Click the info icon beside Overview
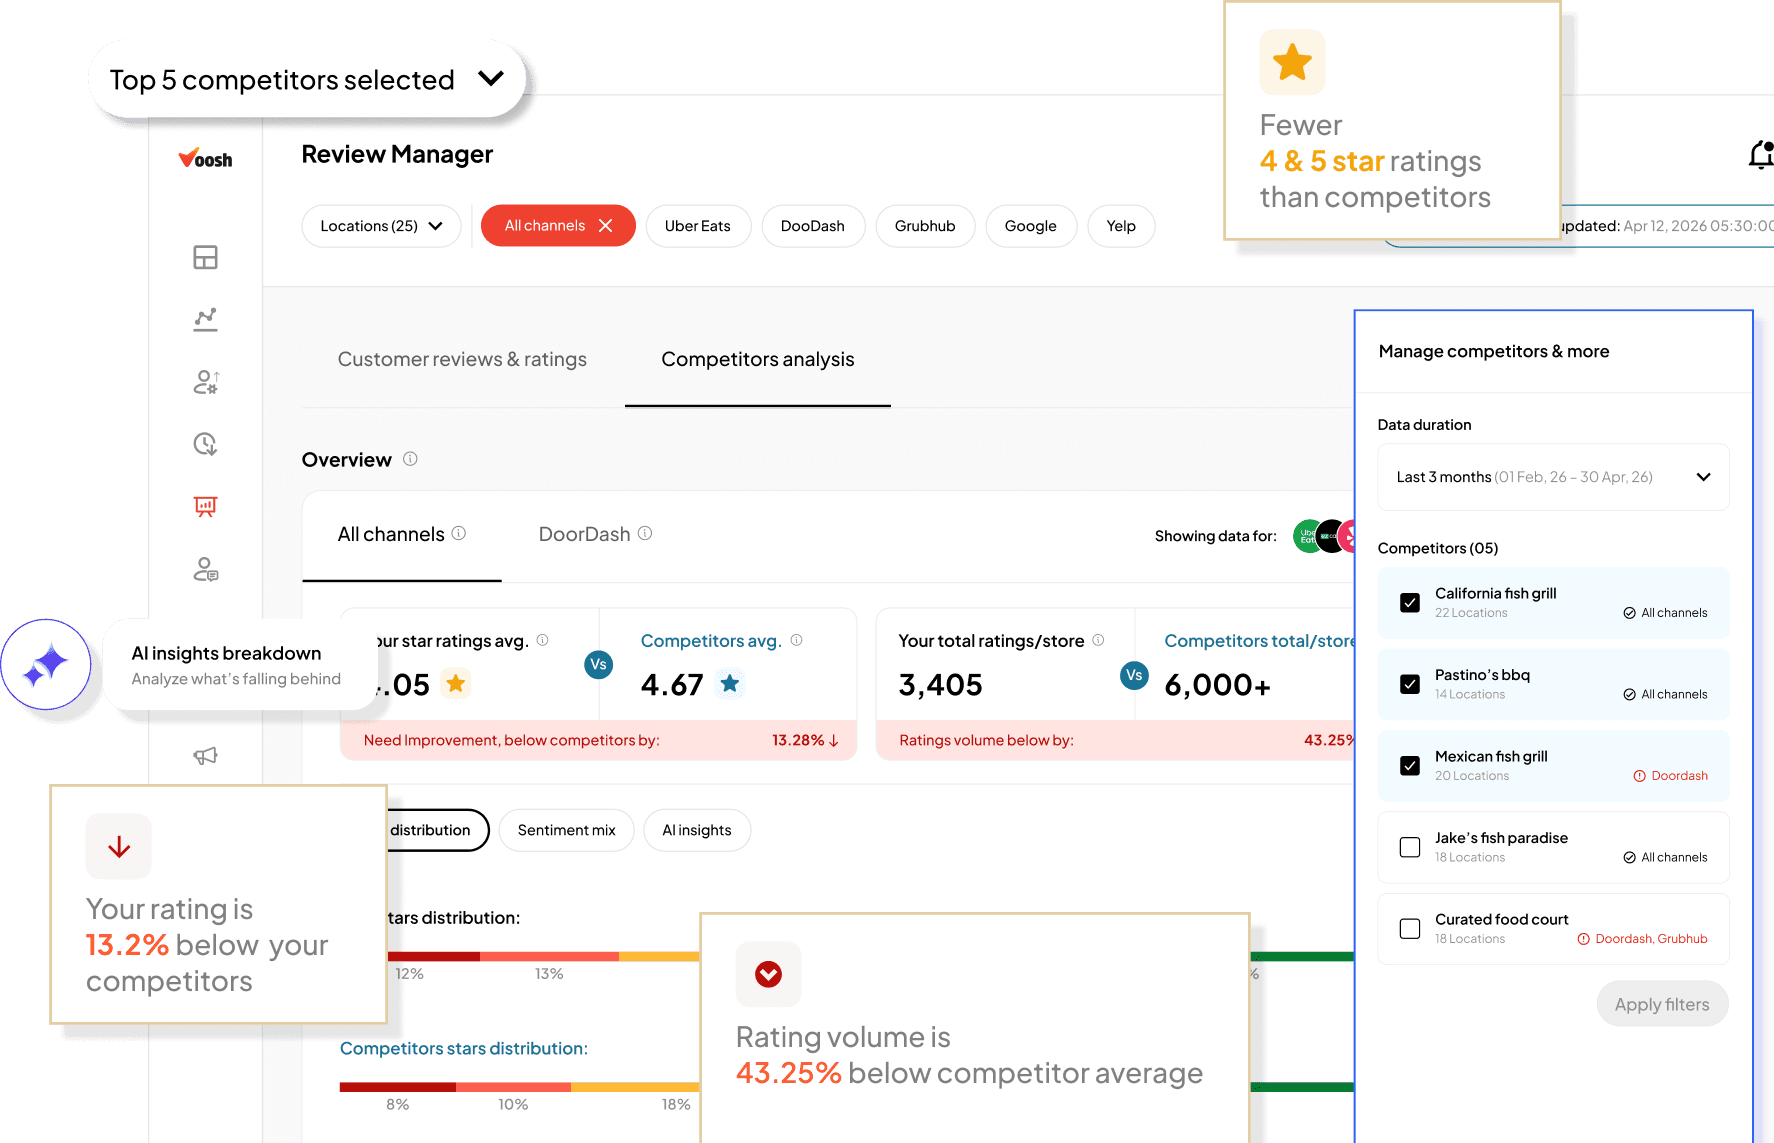1774x1143 pixels. coord(410,459)
